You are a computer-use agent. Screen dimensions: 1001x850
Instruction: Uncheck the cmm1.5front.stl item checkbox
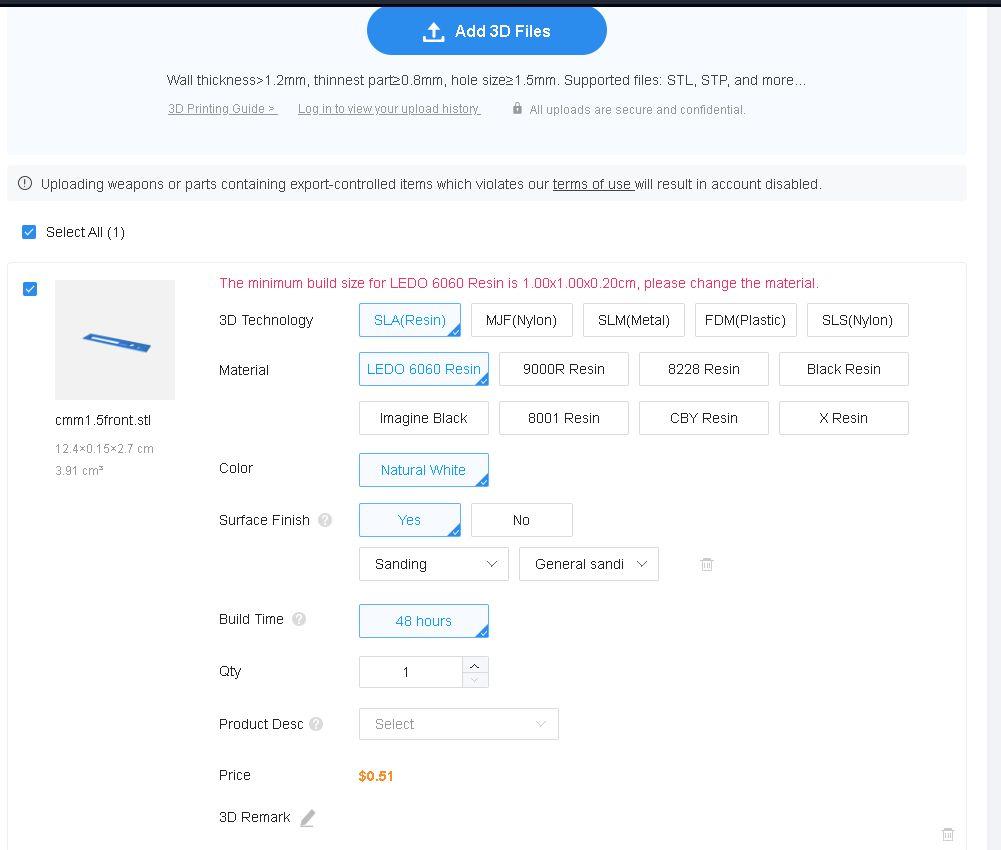click(30, 289)
